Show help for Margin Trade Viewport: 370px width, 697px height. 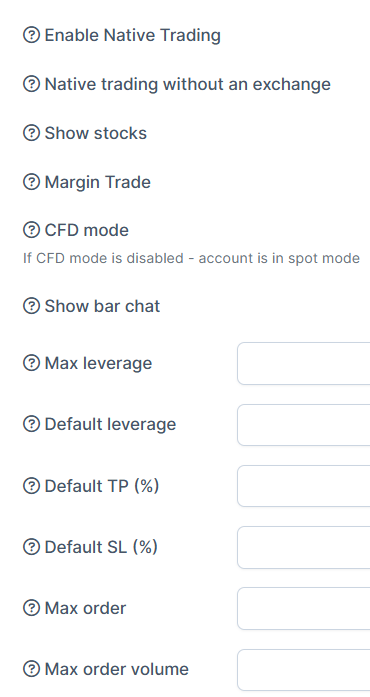point(31,182)
